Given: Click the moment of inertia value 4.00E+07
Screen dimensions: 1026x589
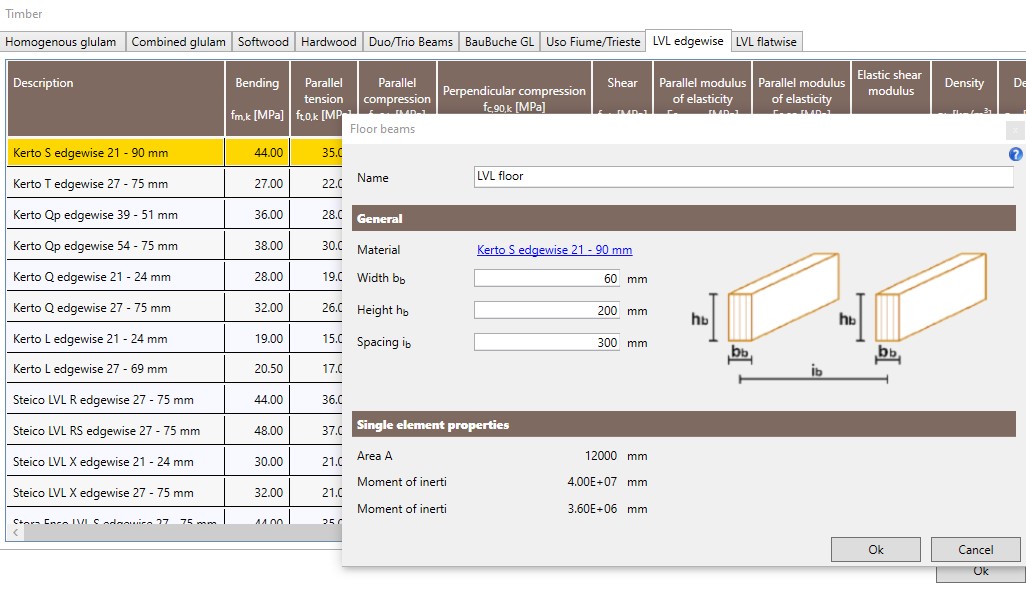Looking at the screenshot, I should [592, 482].
